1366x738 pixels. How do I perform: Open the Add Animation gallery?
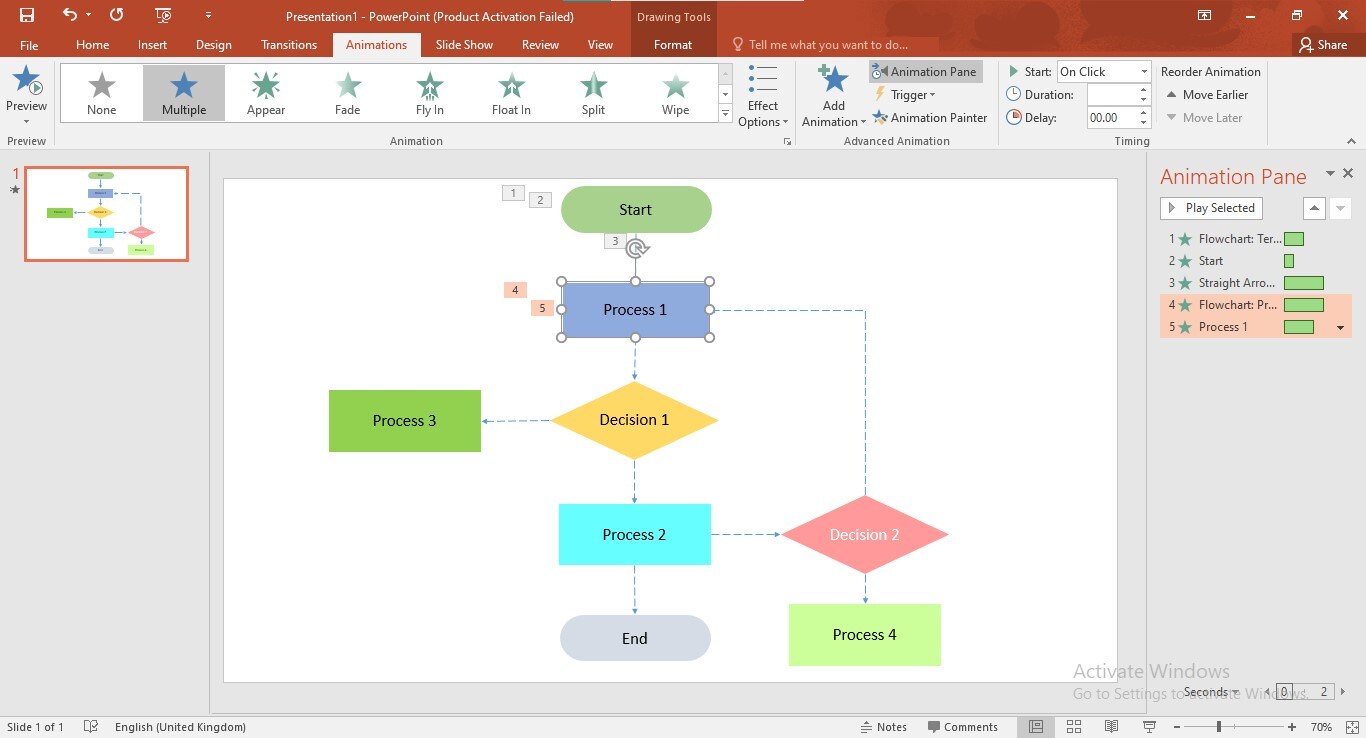coord(833,96)
